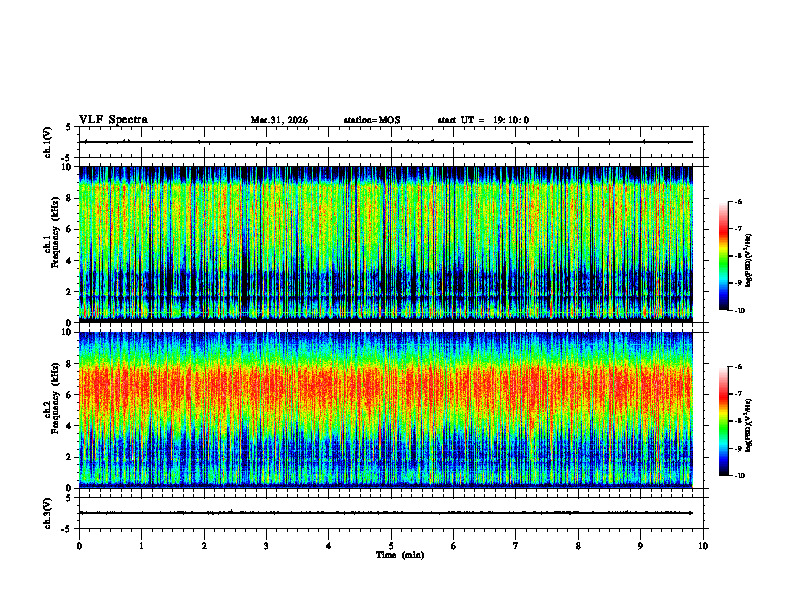Click the 0 minute tick on time axis
Image resolution: width=792 pixels, height=612 pixels.
[79, 546]
